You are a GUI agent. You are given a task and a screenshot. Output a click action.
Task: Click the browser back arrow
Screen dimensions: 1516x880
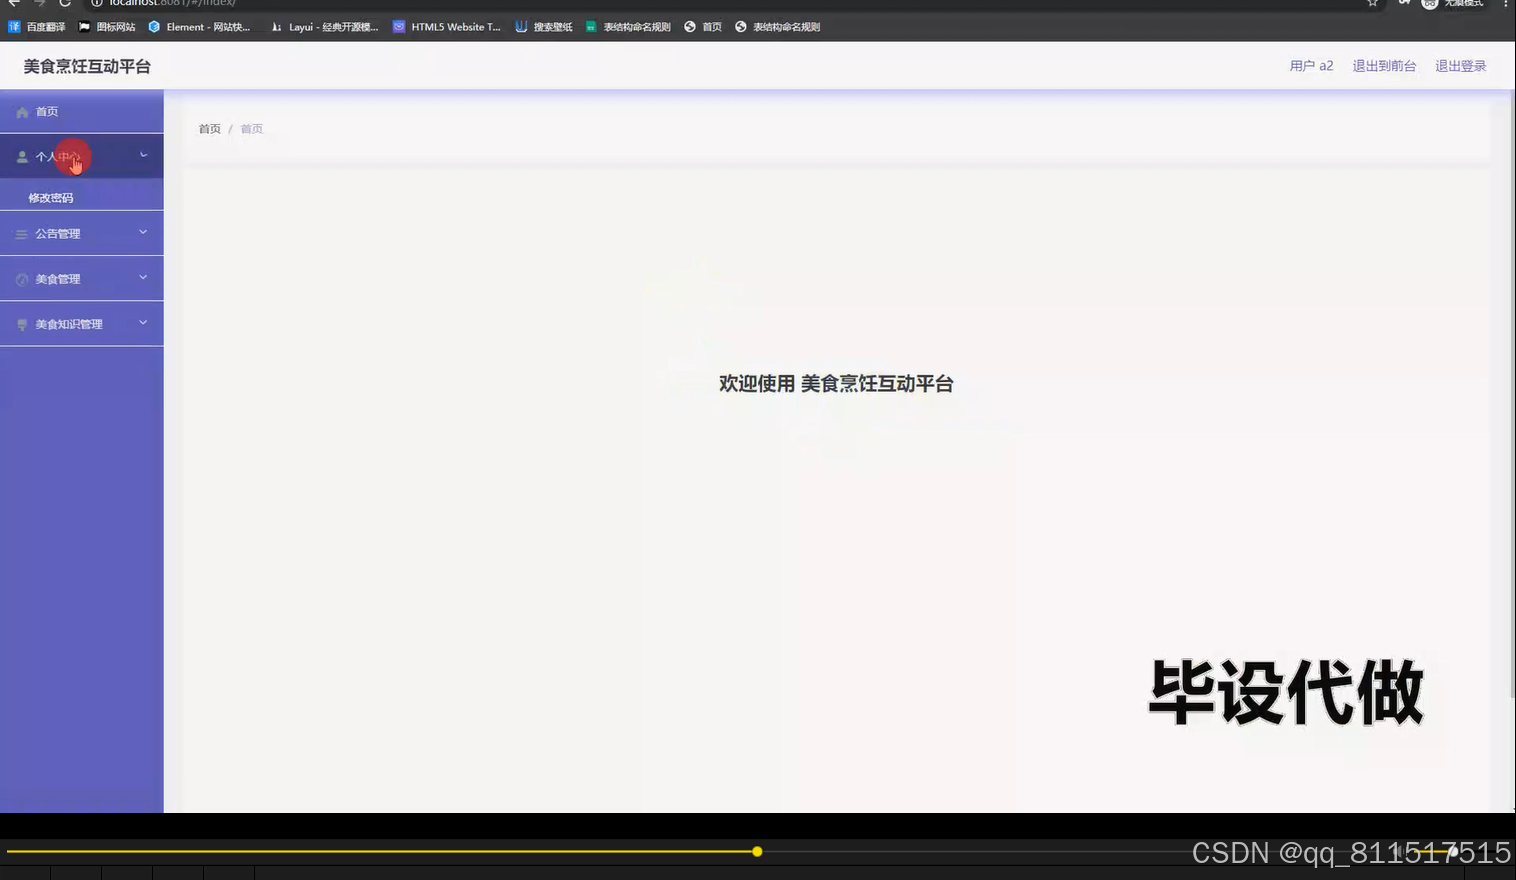[14, 4]
